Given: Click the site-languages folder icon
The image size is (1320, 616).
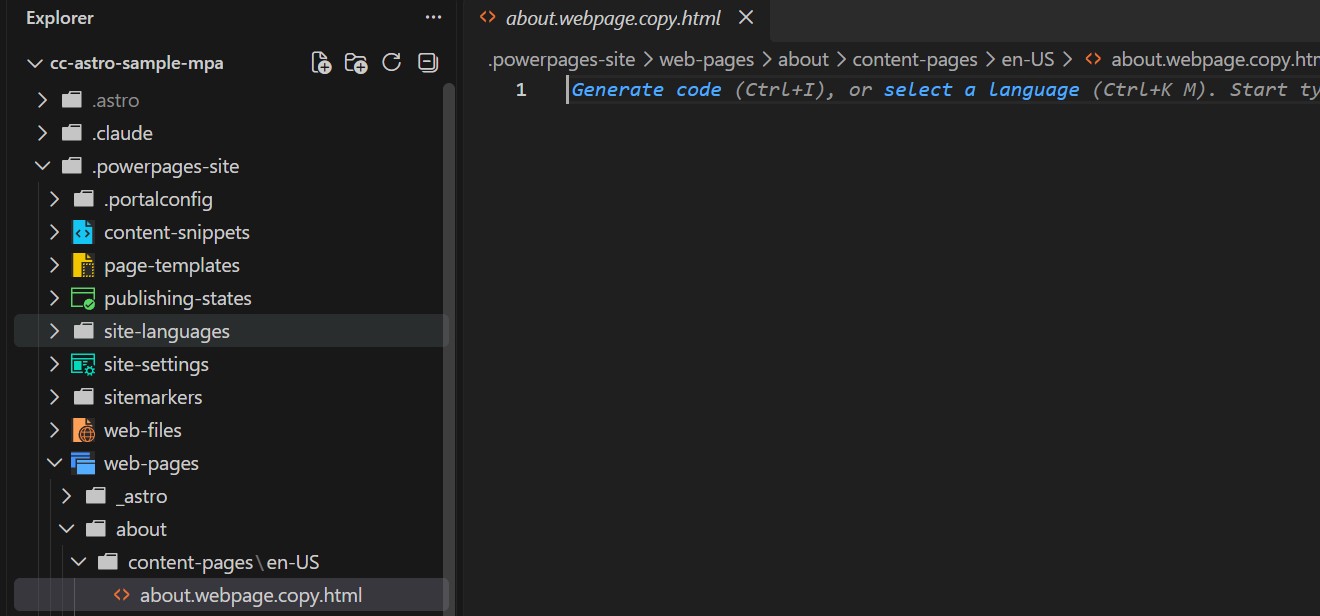Looking at the screenshot, I should [x=83, y=331].
